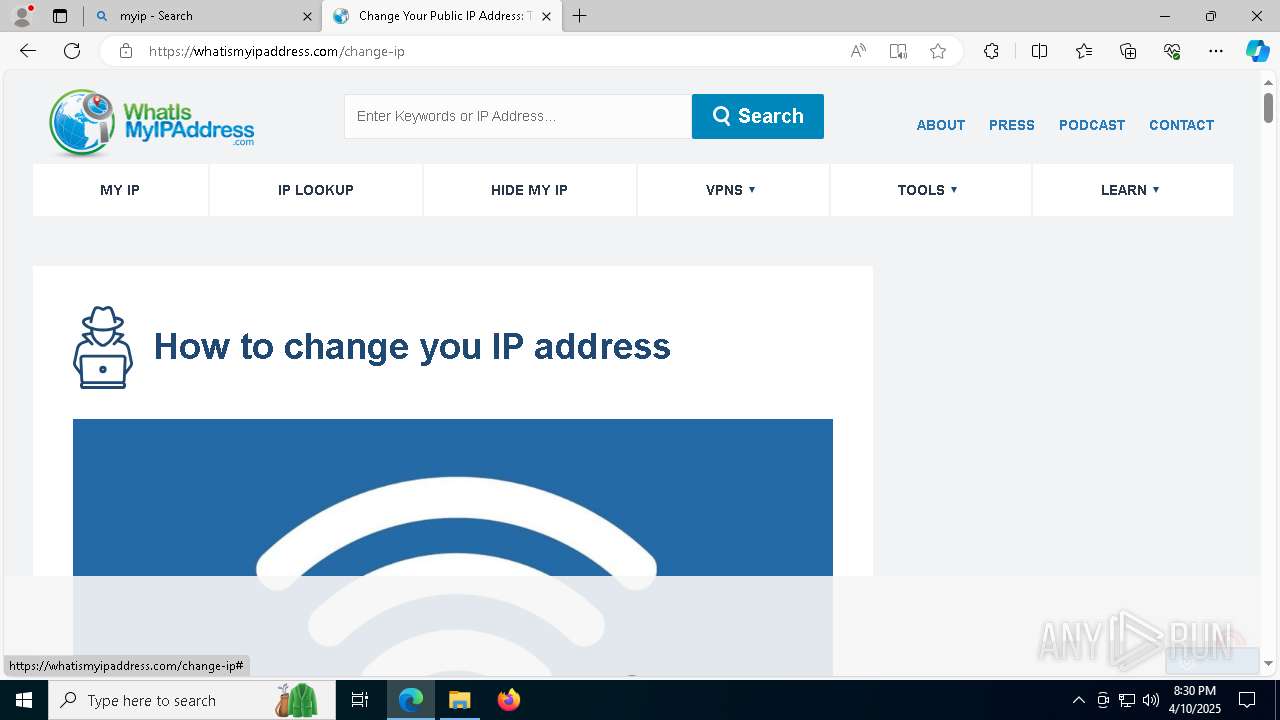1280x720 pixels.
Task: Open the Favorites list icon
Action: pyautogui.click(x=1084, y=51)
